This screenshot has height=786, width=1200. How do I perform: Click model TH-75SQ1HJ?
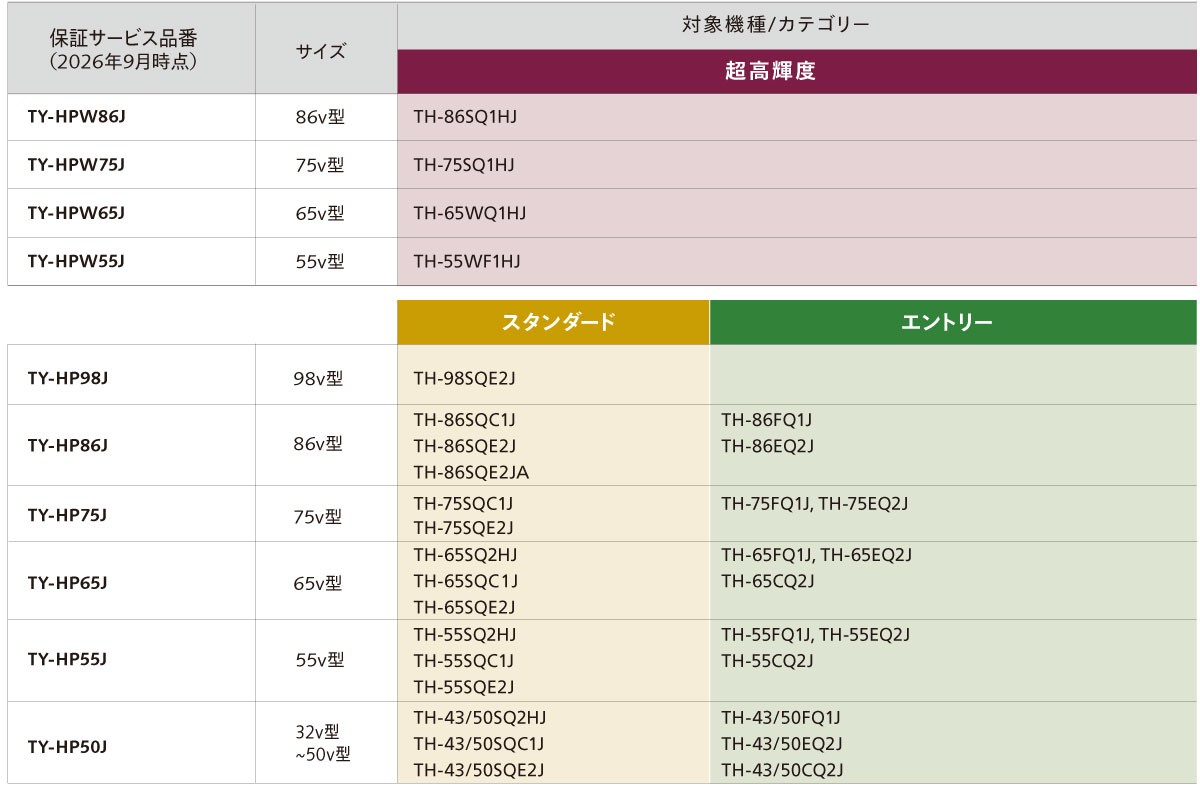pos(464,165)
